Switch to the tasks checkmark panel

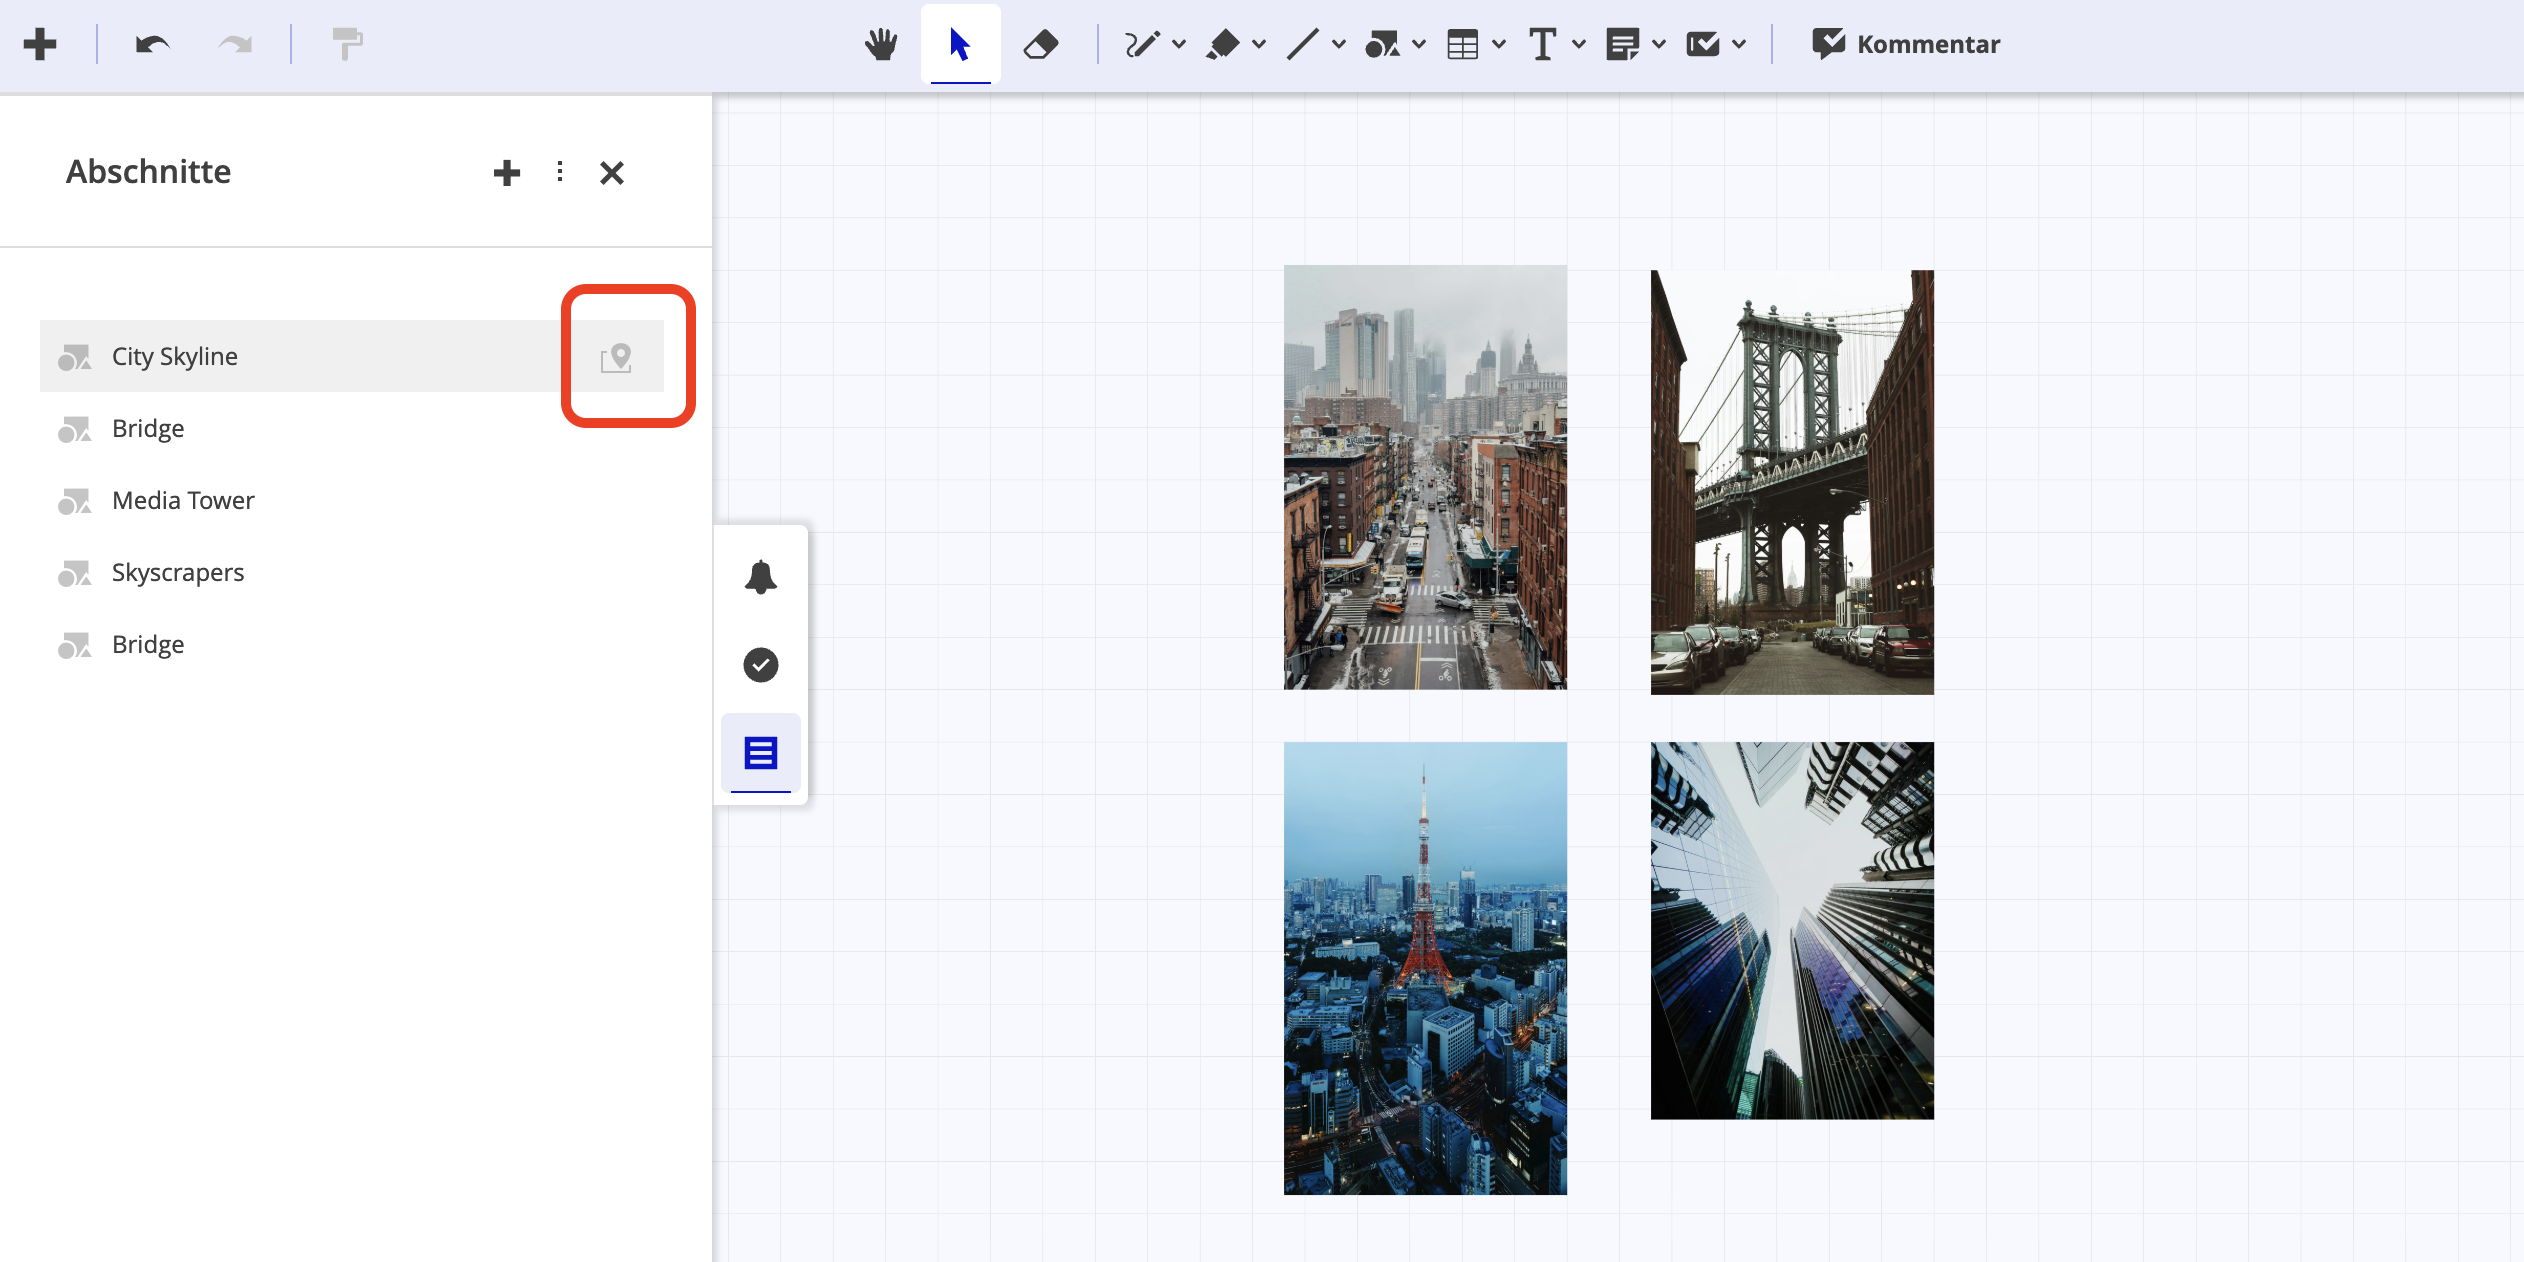point(760,664)
